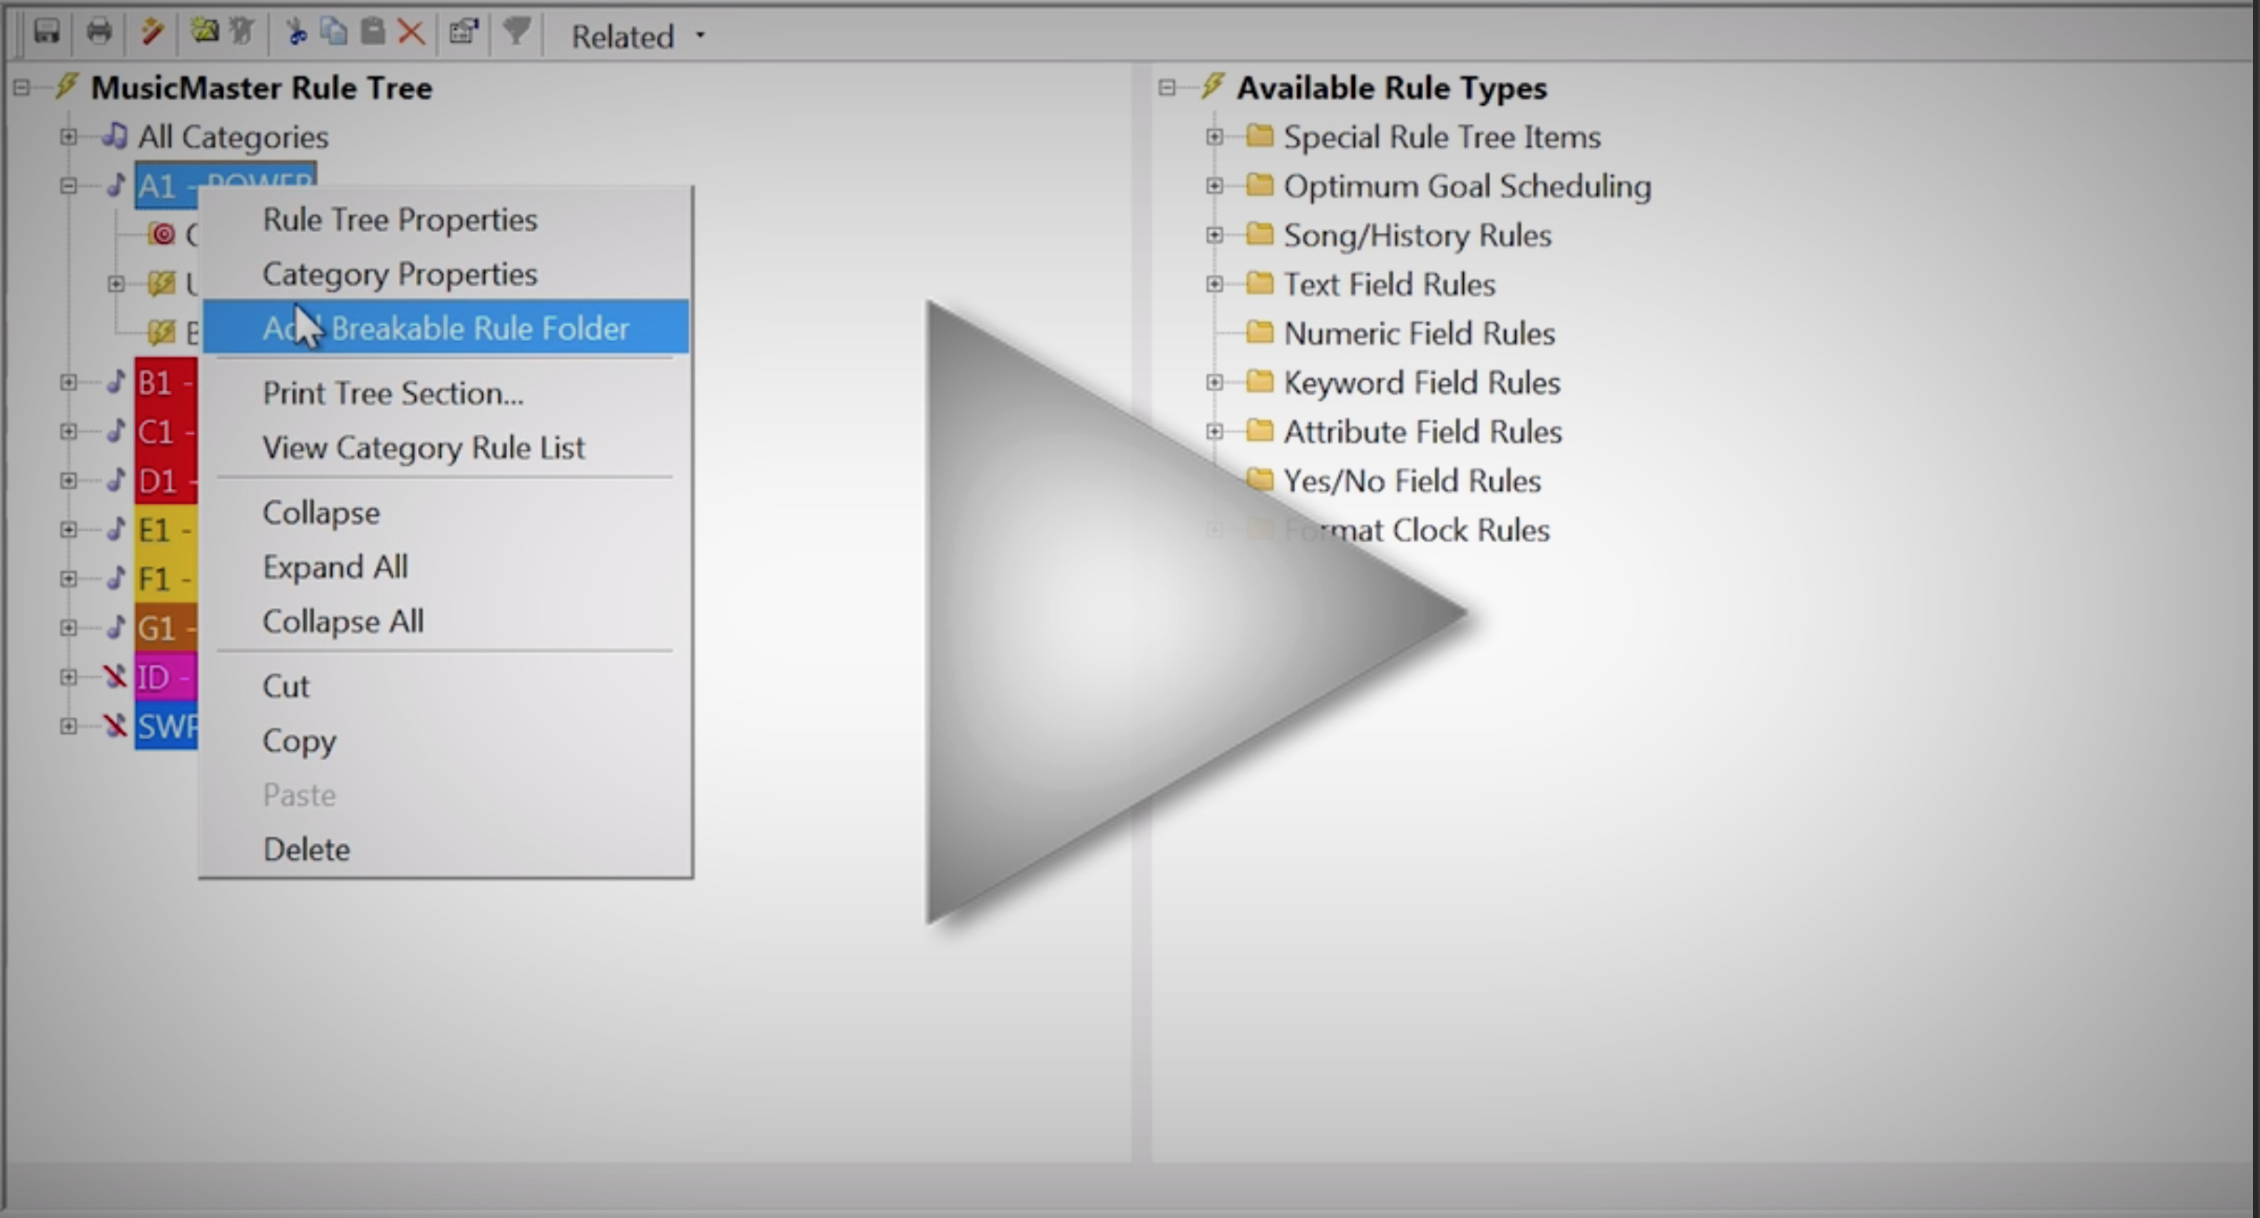Expand the Song/History Rules folder
This screenshot has height=1218, width=2260.
pyautogui.click(x=1214, y=235)
